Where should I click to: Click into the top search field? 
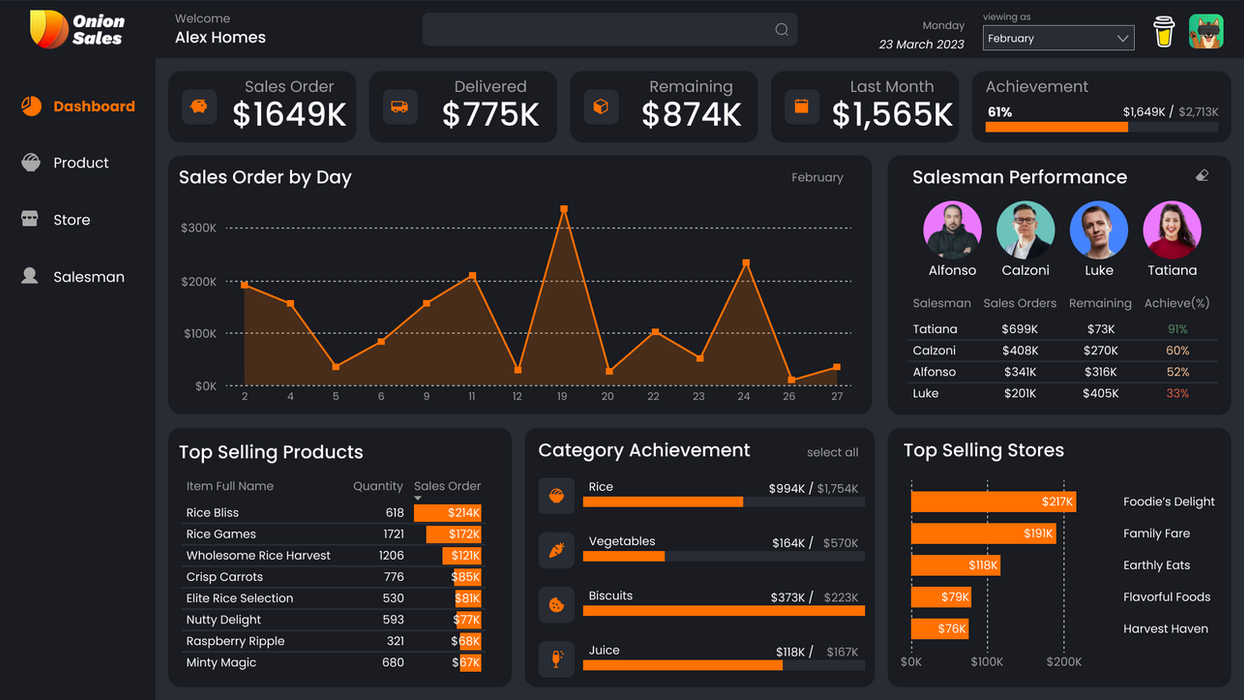[609, 30]
